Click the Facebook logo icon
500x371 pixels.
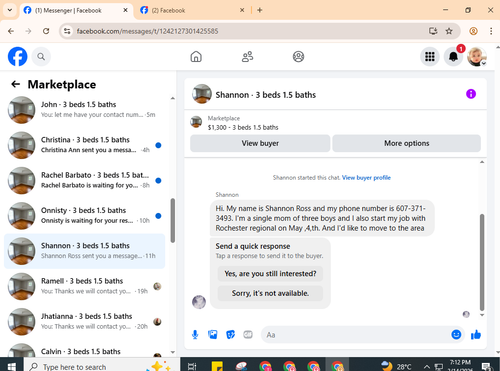pos(18,56)
